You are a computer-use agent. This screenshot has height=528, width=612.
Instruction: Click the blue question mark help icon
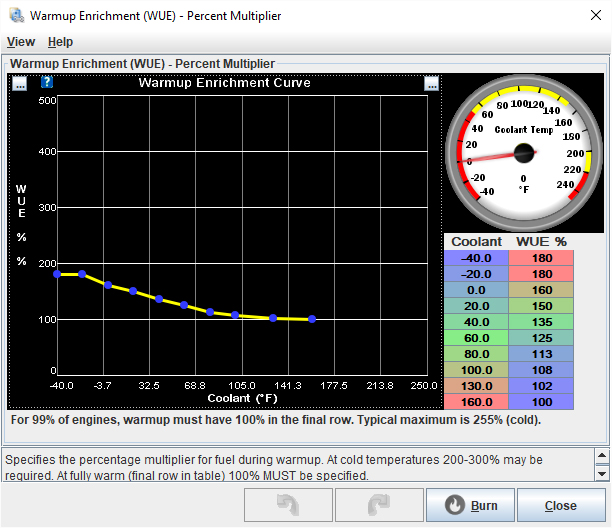click(x=47, y=83)
